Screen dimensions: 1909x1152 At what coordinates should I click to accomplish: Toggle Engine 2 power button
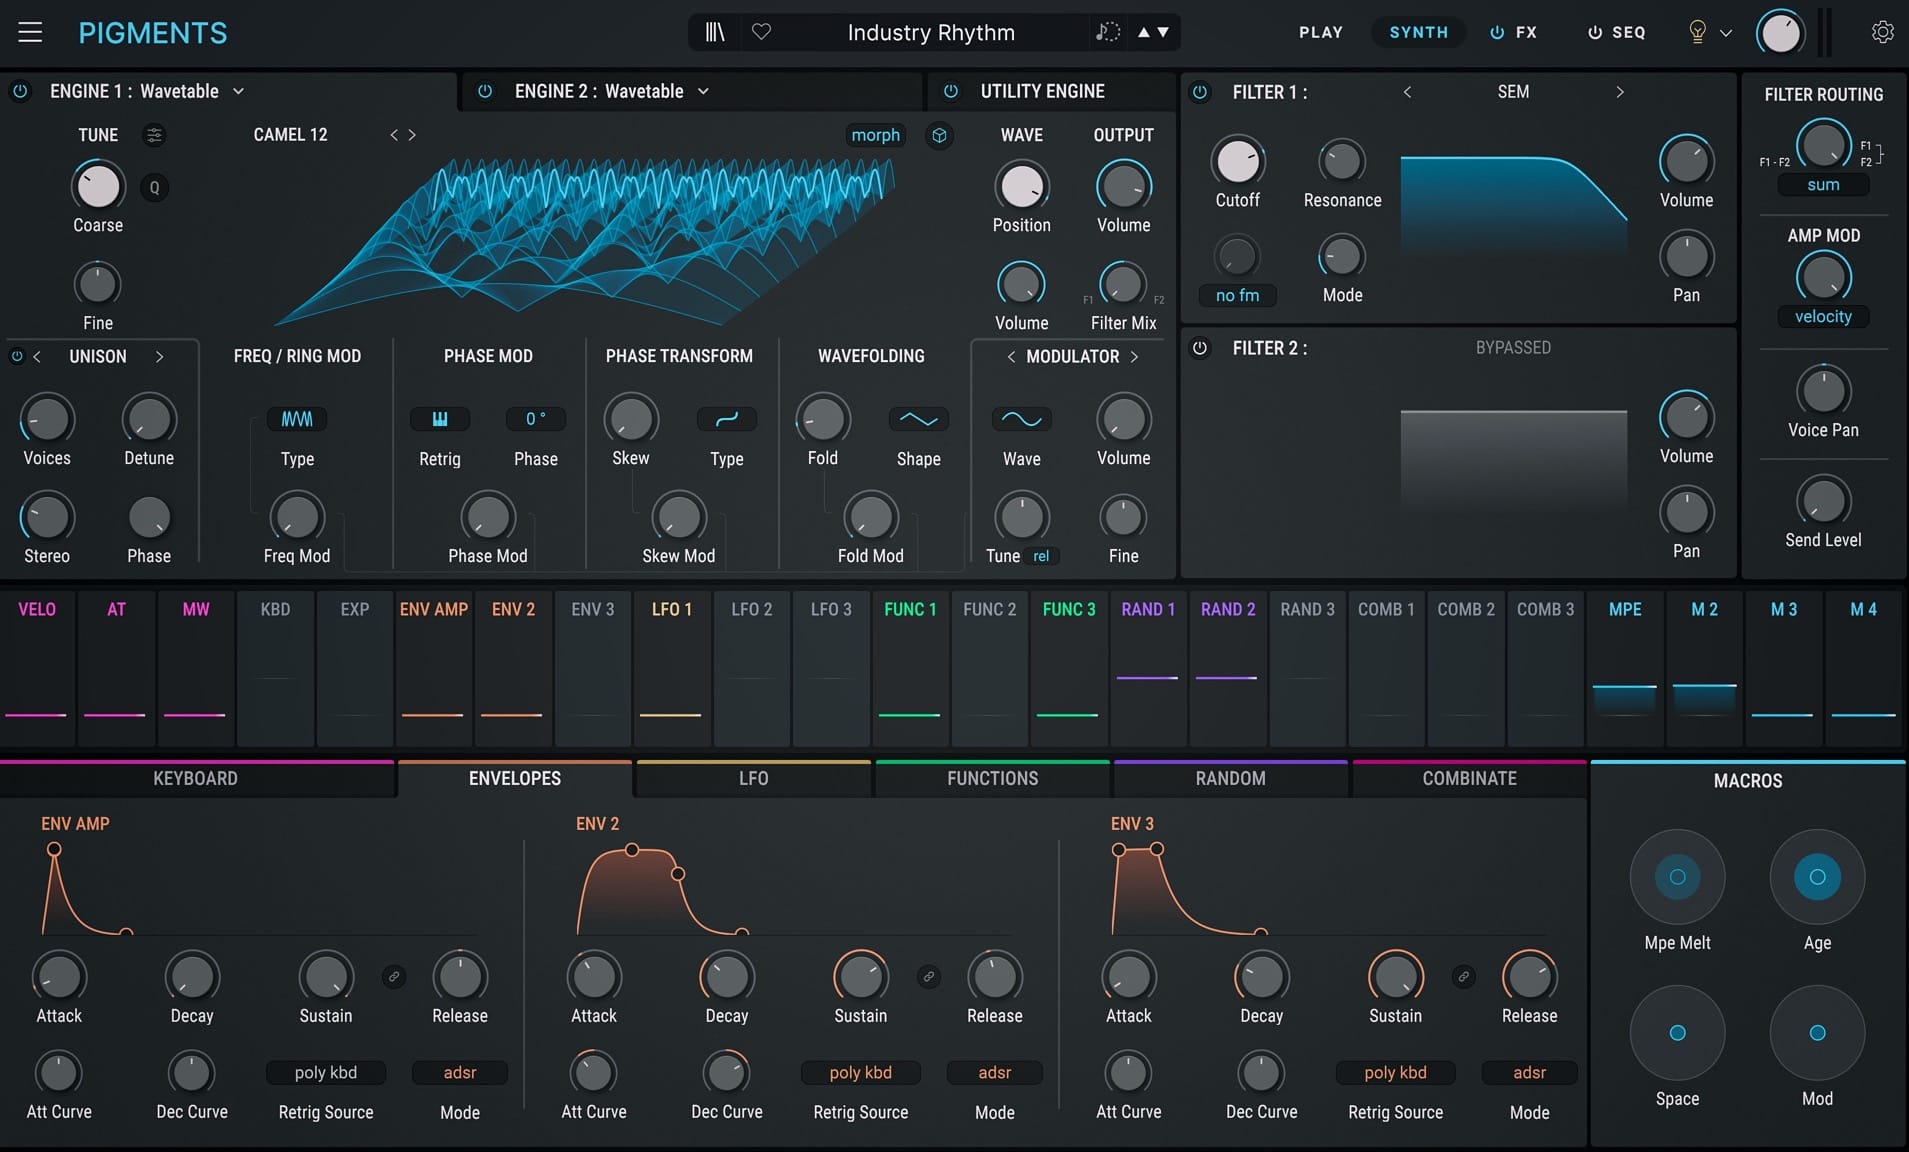[x=485, y=91]
